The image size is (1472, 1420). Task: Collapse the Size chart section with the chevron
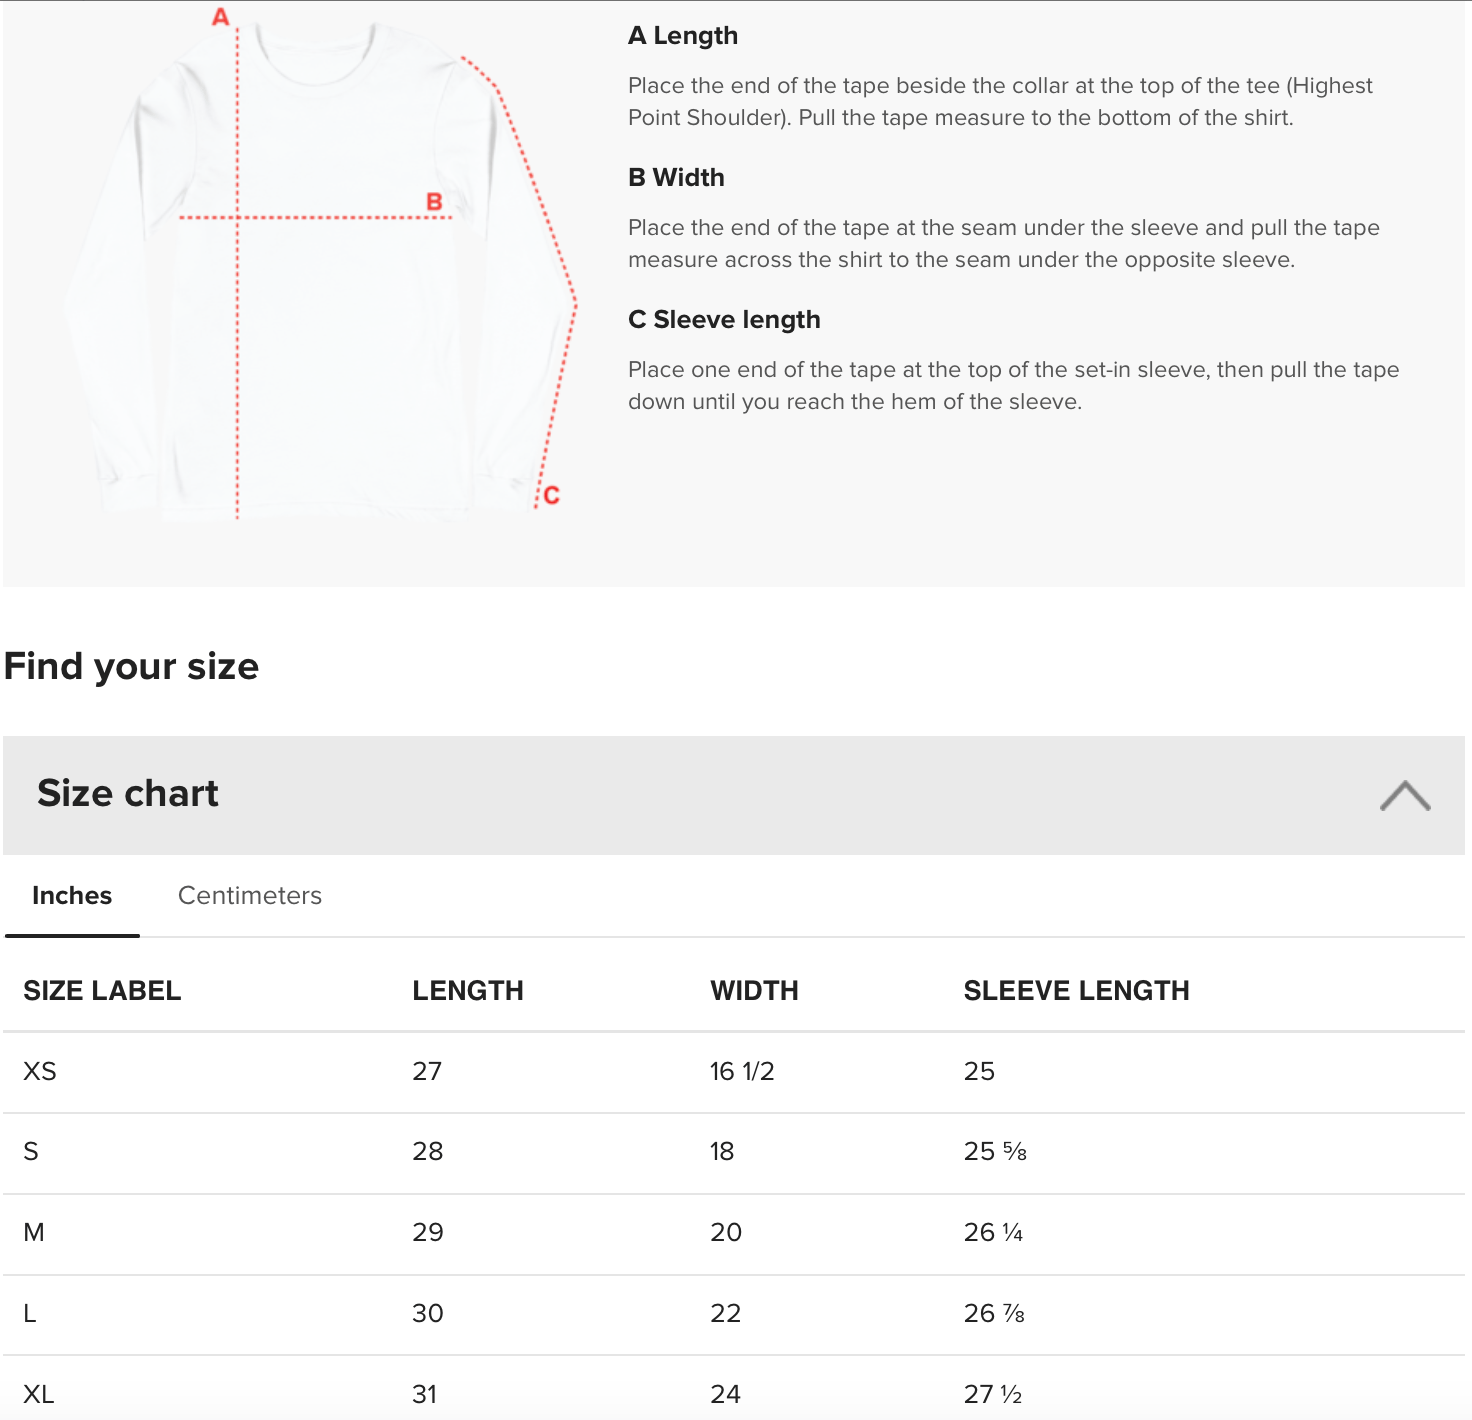[x=1405, y=796]
